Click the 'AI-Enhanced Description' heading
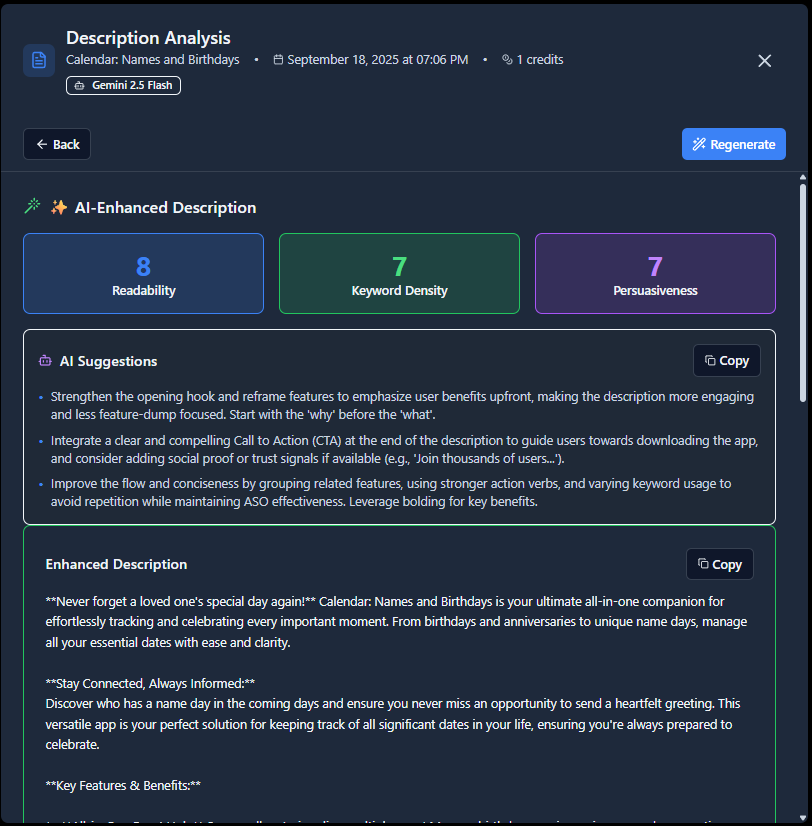 point(165,208)
